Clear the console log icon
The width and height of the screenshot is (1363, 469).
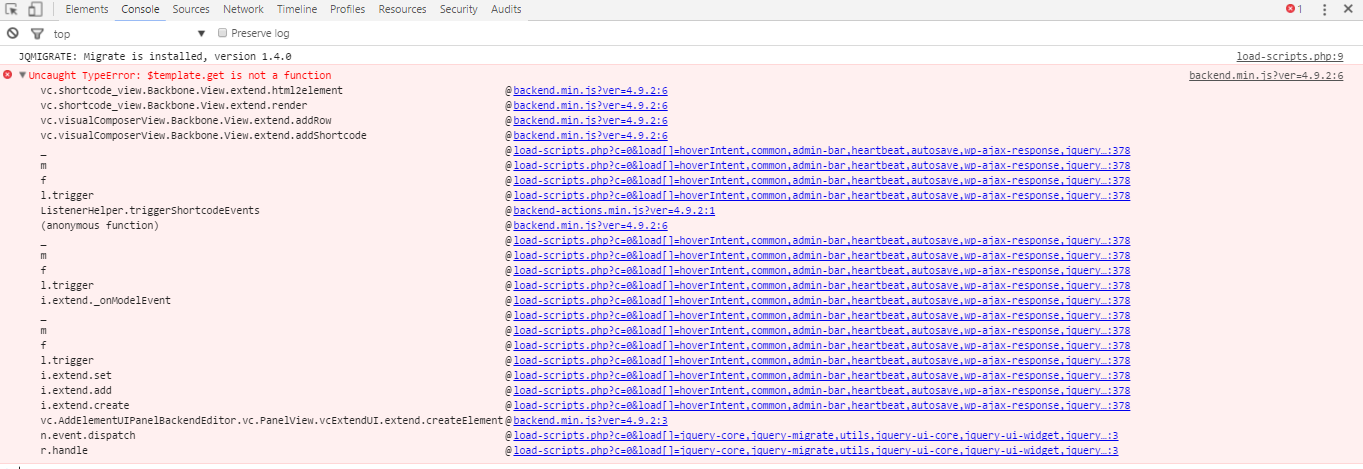[x=12, y=33]
